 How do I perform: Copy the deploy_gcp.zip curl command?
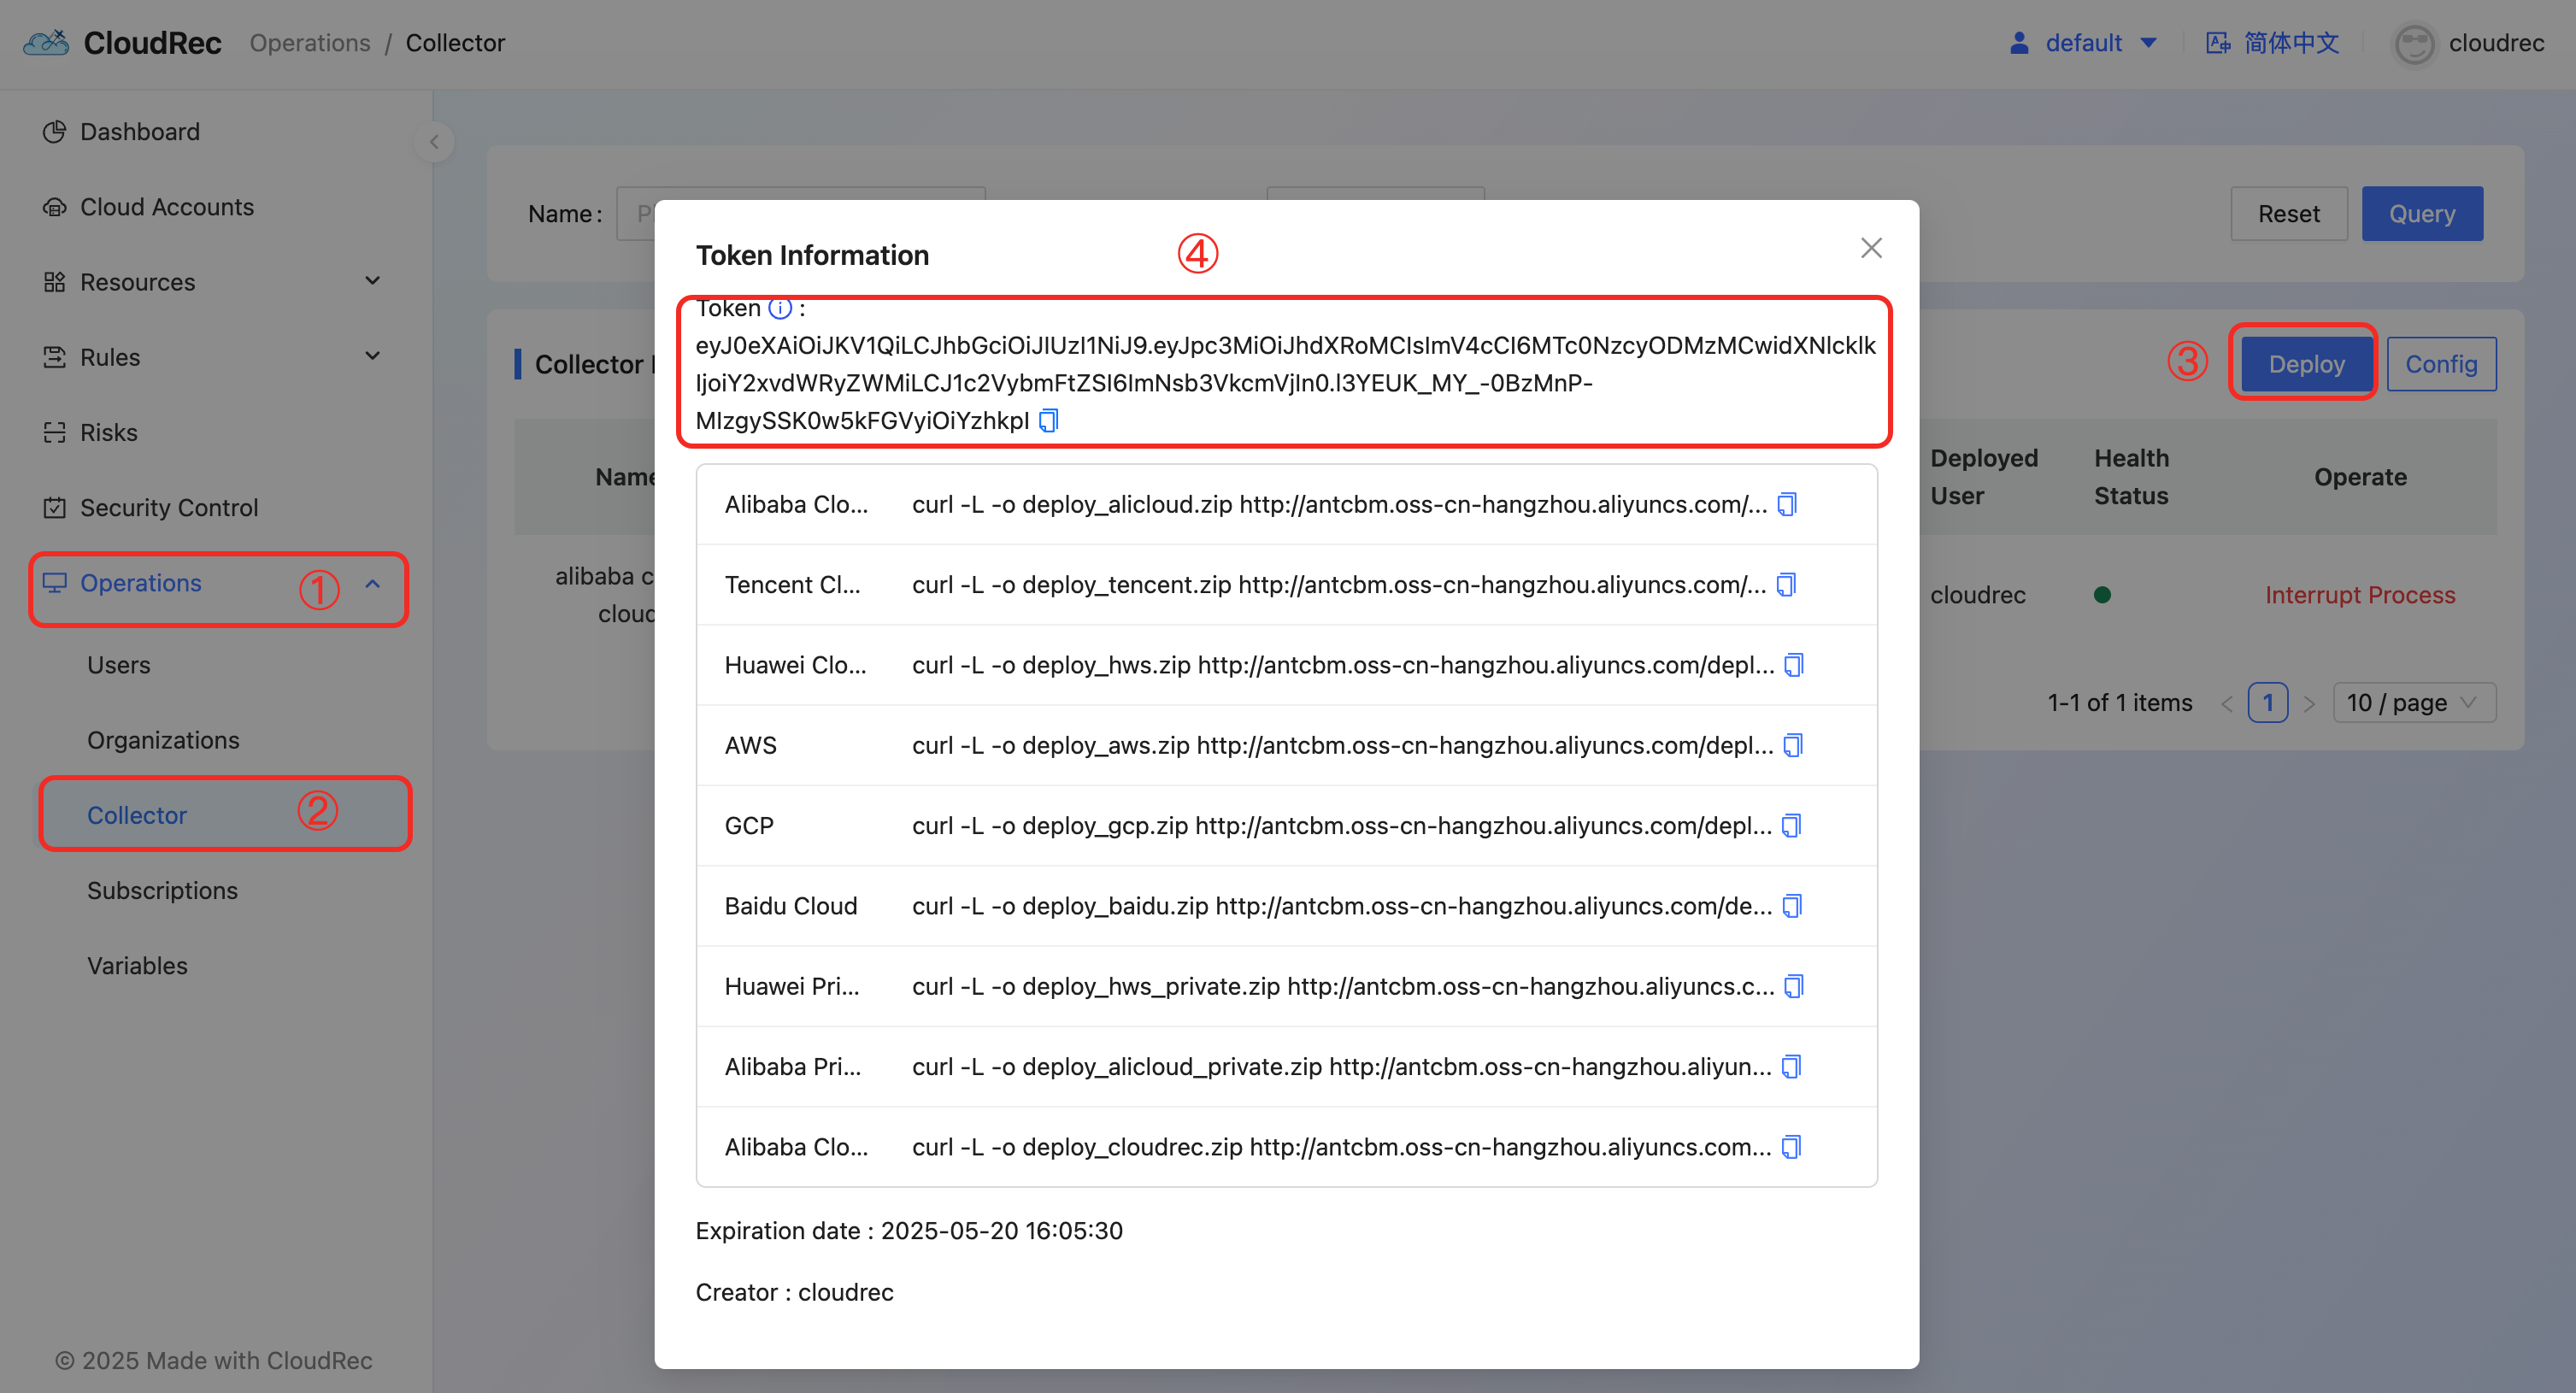(1791, 825)
